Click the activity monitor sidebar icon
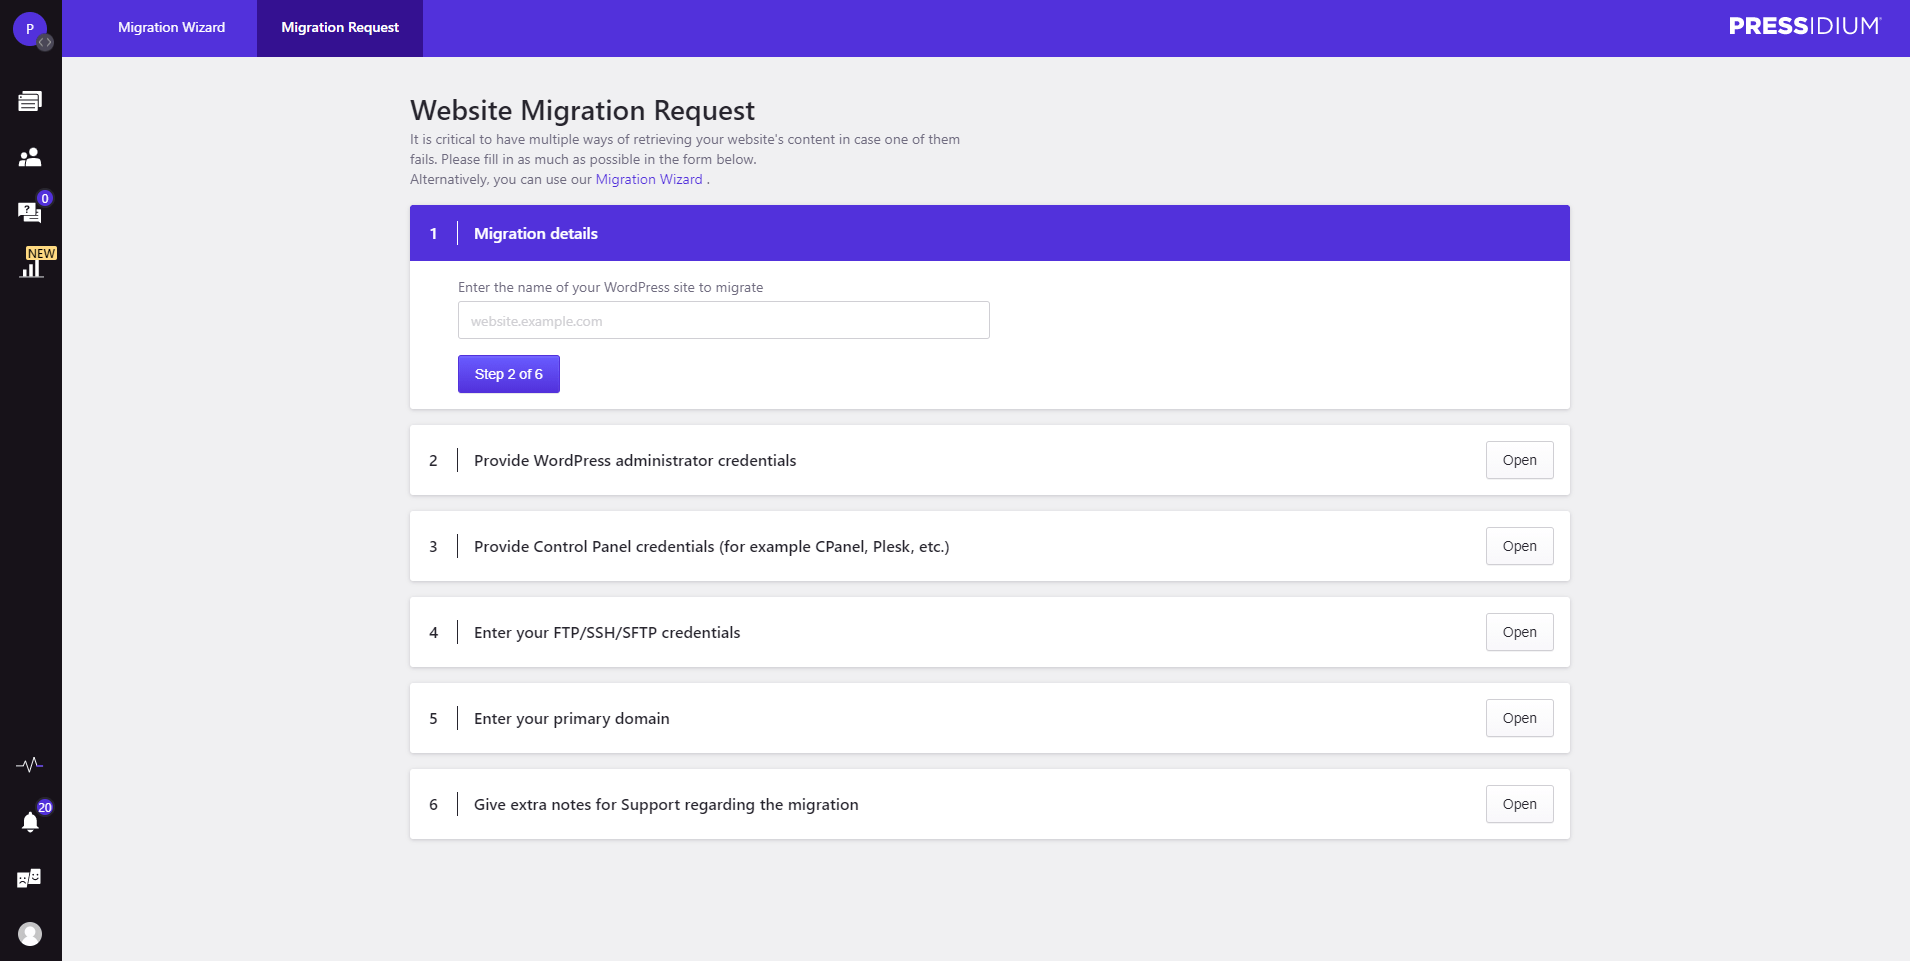Image resolution: width=1910 pixels, height=961 pixels. [29, 763]
